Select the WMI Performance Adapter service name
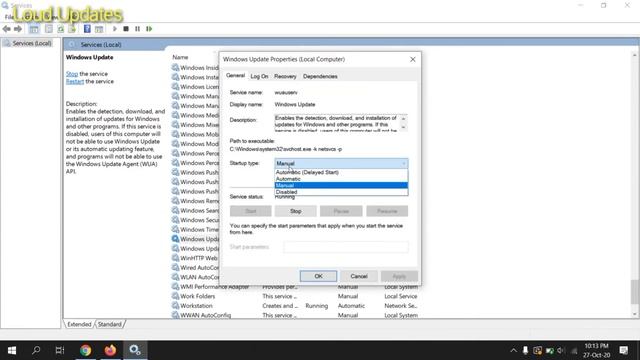Image resolution: width=640 pixels, height=360 pixels. [215, 287]
